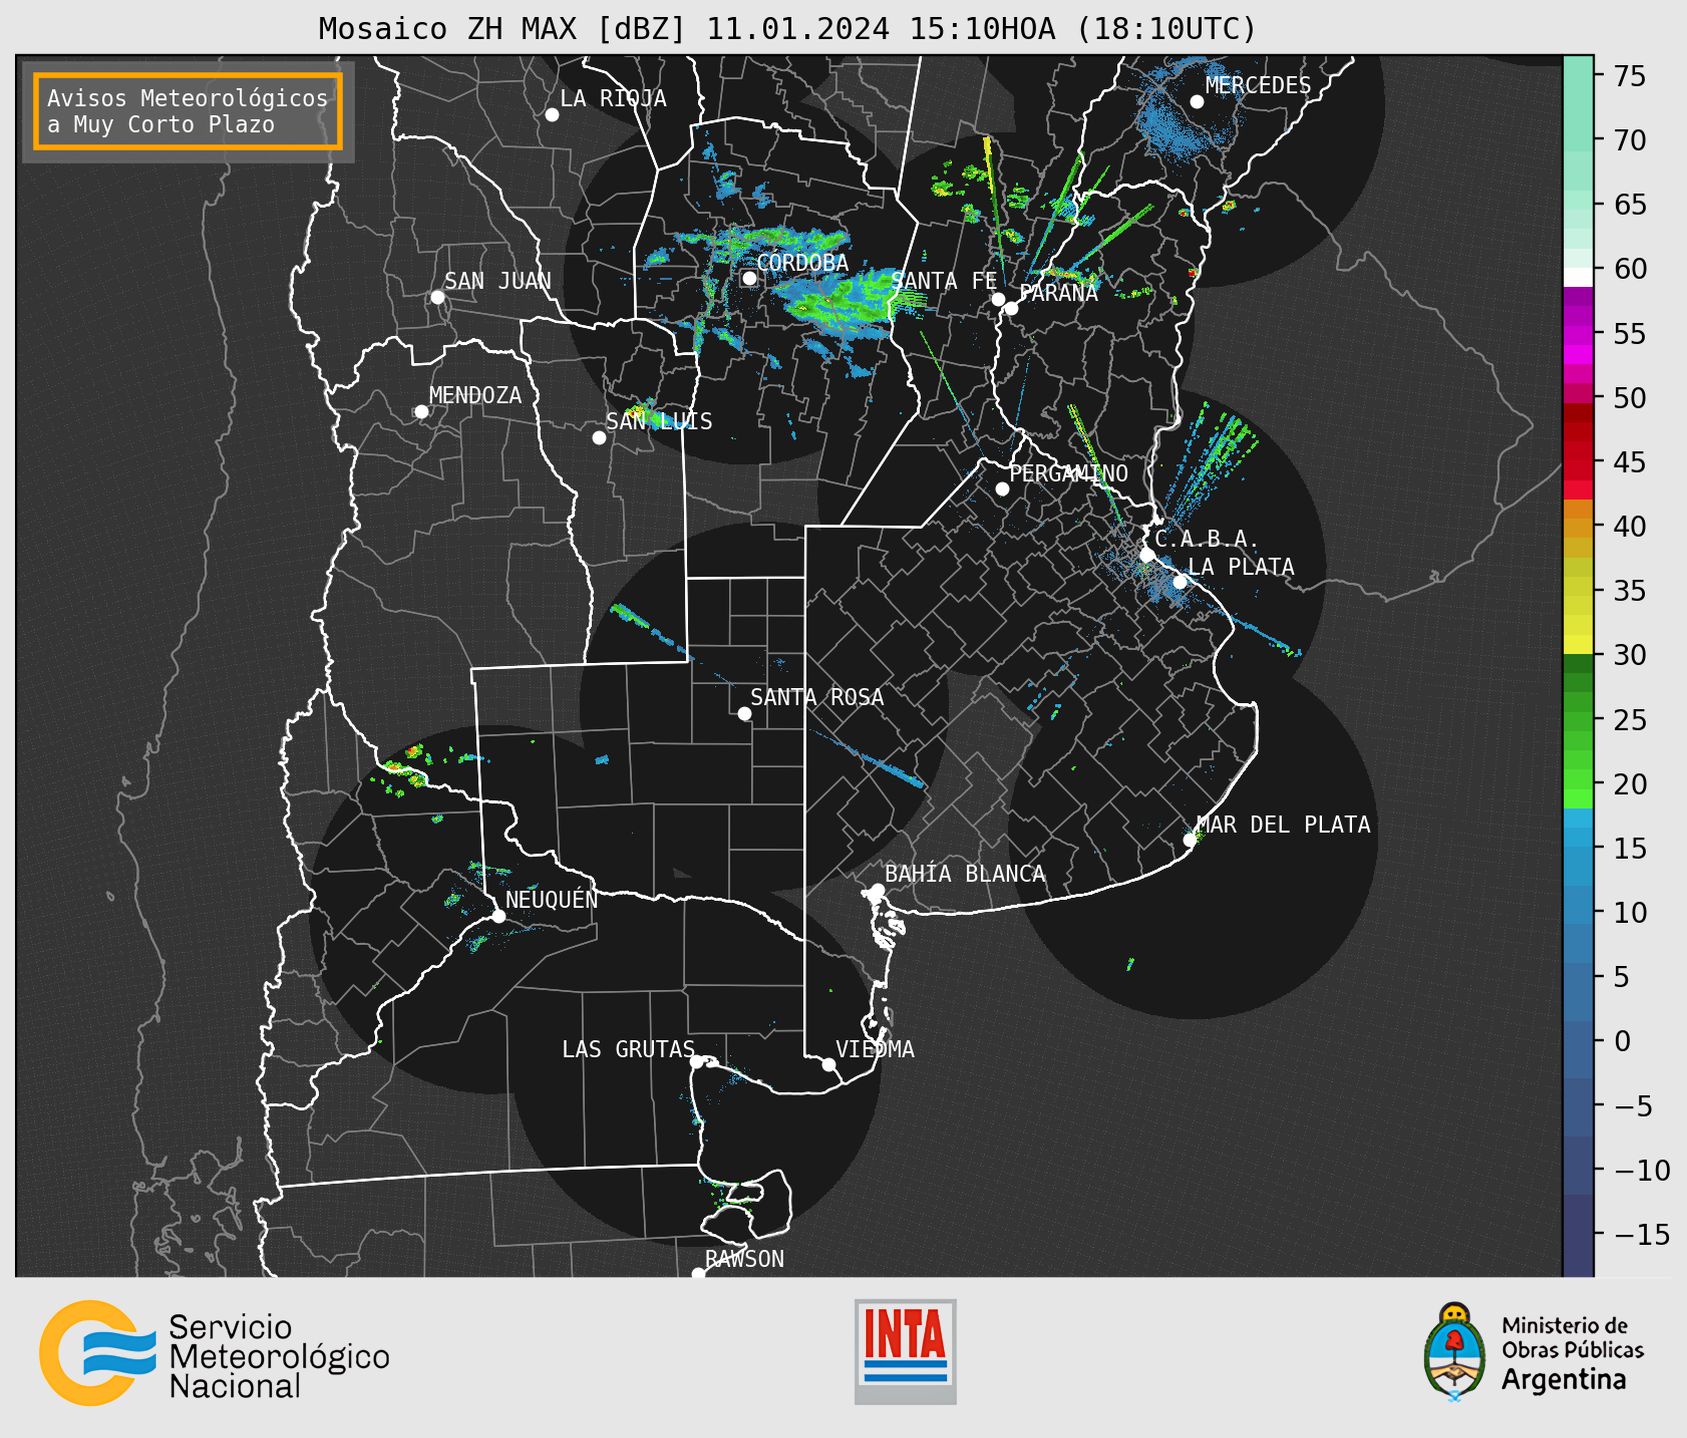Viewport: 1687px width, 1438px height.
Task: Click the MAR DEL PLATA marker dot
Action: coord(1190,840)
